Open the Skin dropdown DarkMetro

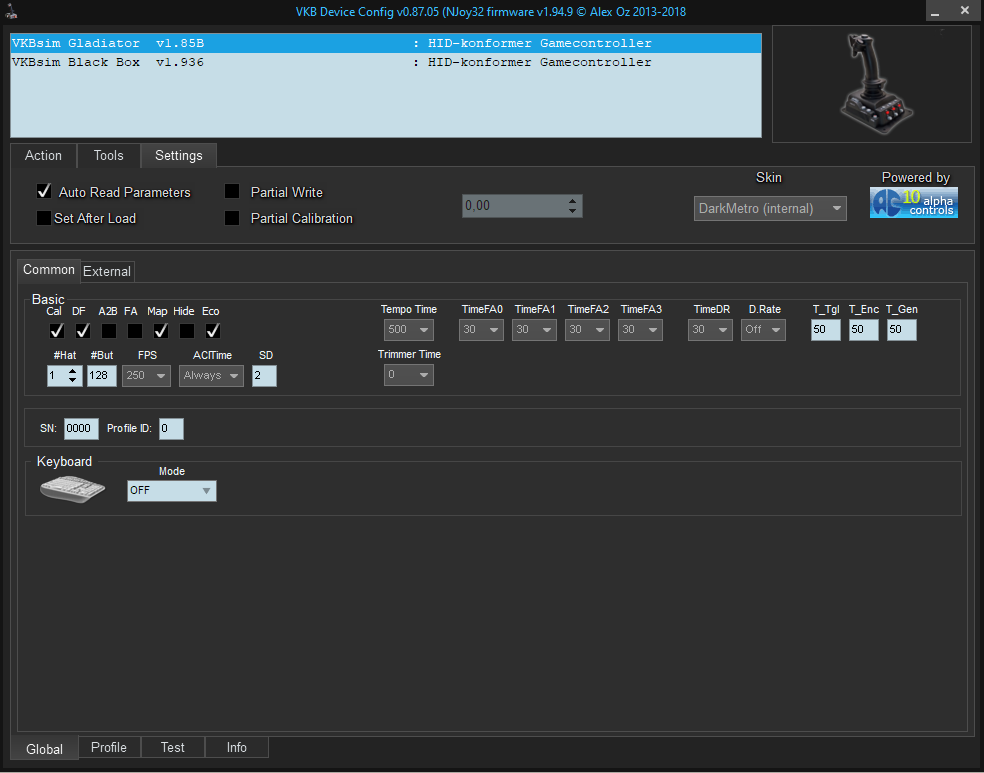pyautogui.click(x=770, y=208)
